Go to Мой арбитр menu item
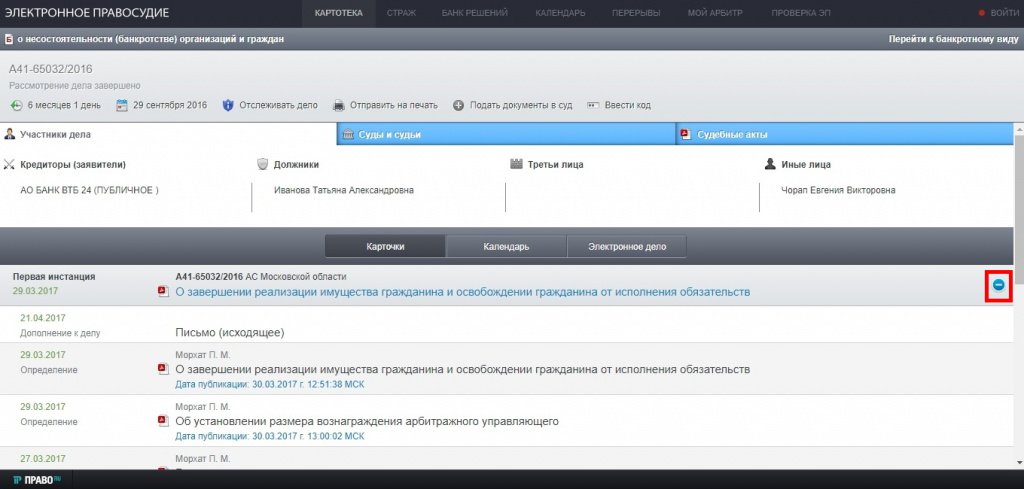 (x=714, y=12)
